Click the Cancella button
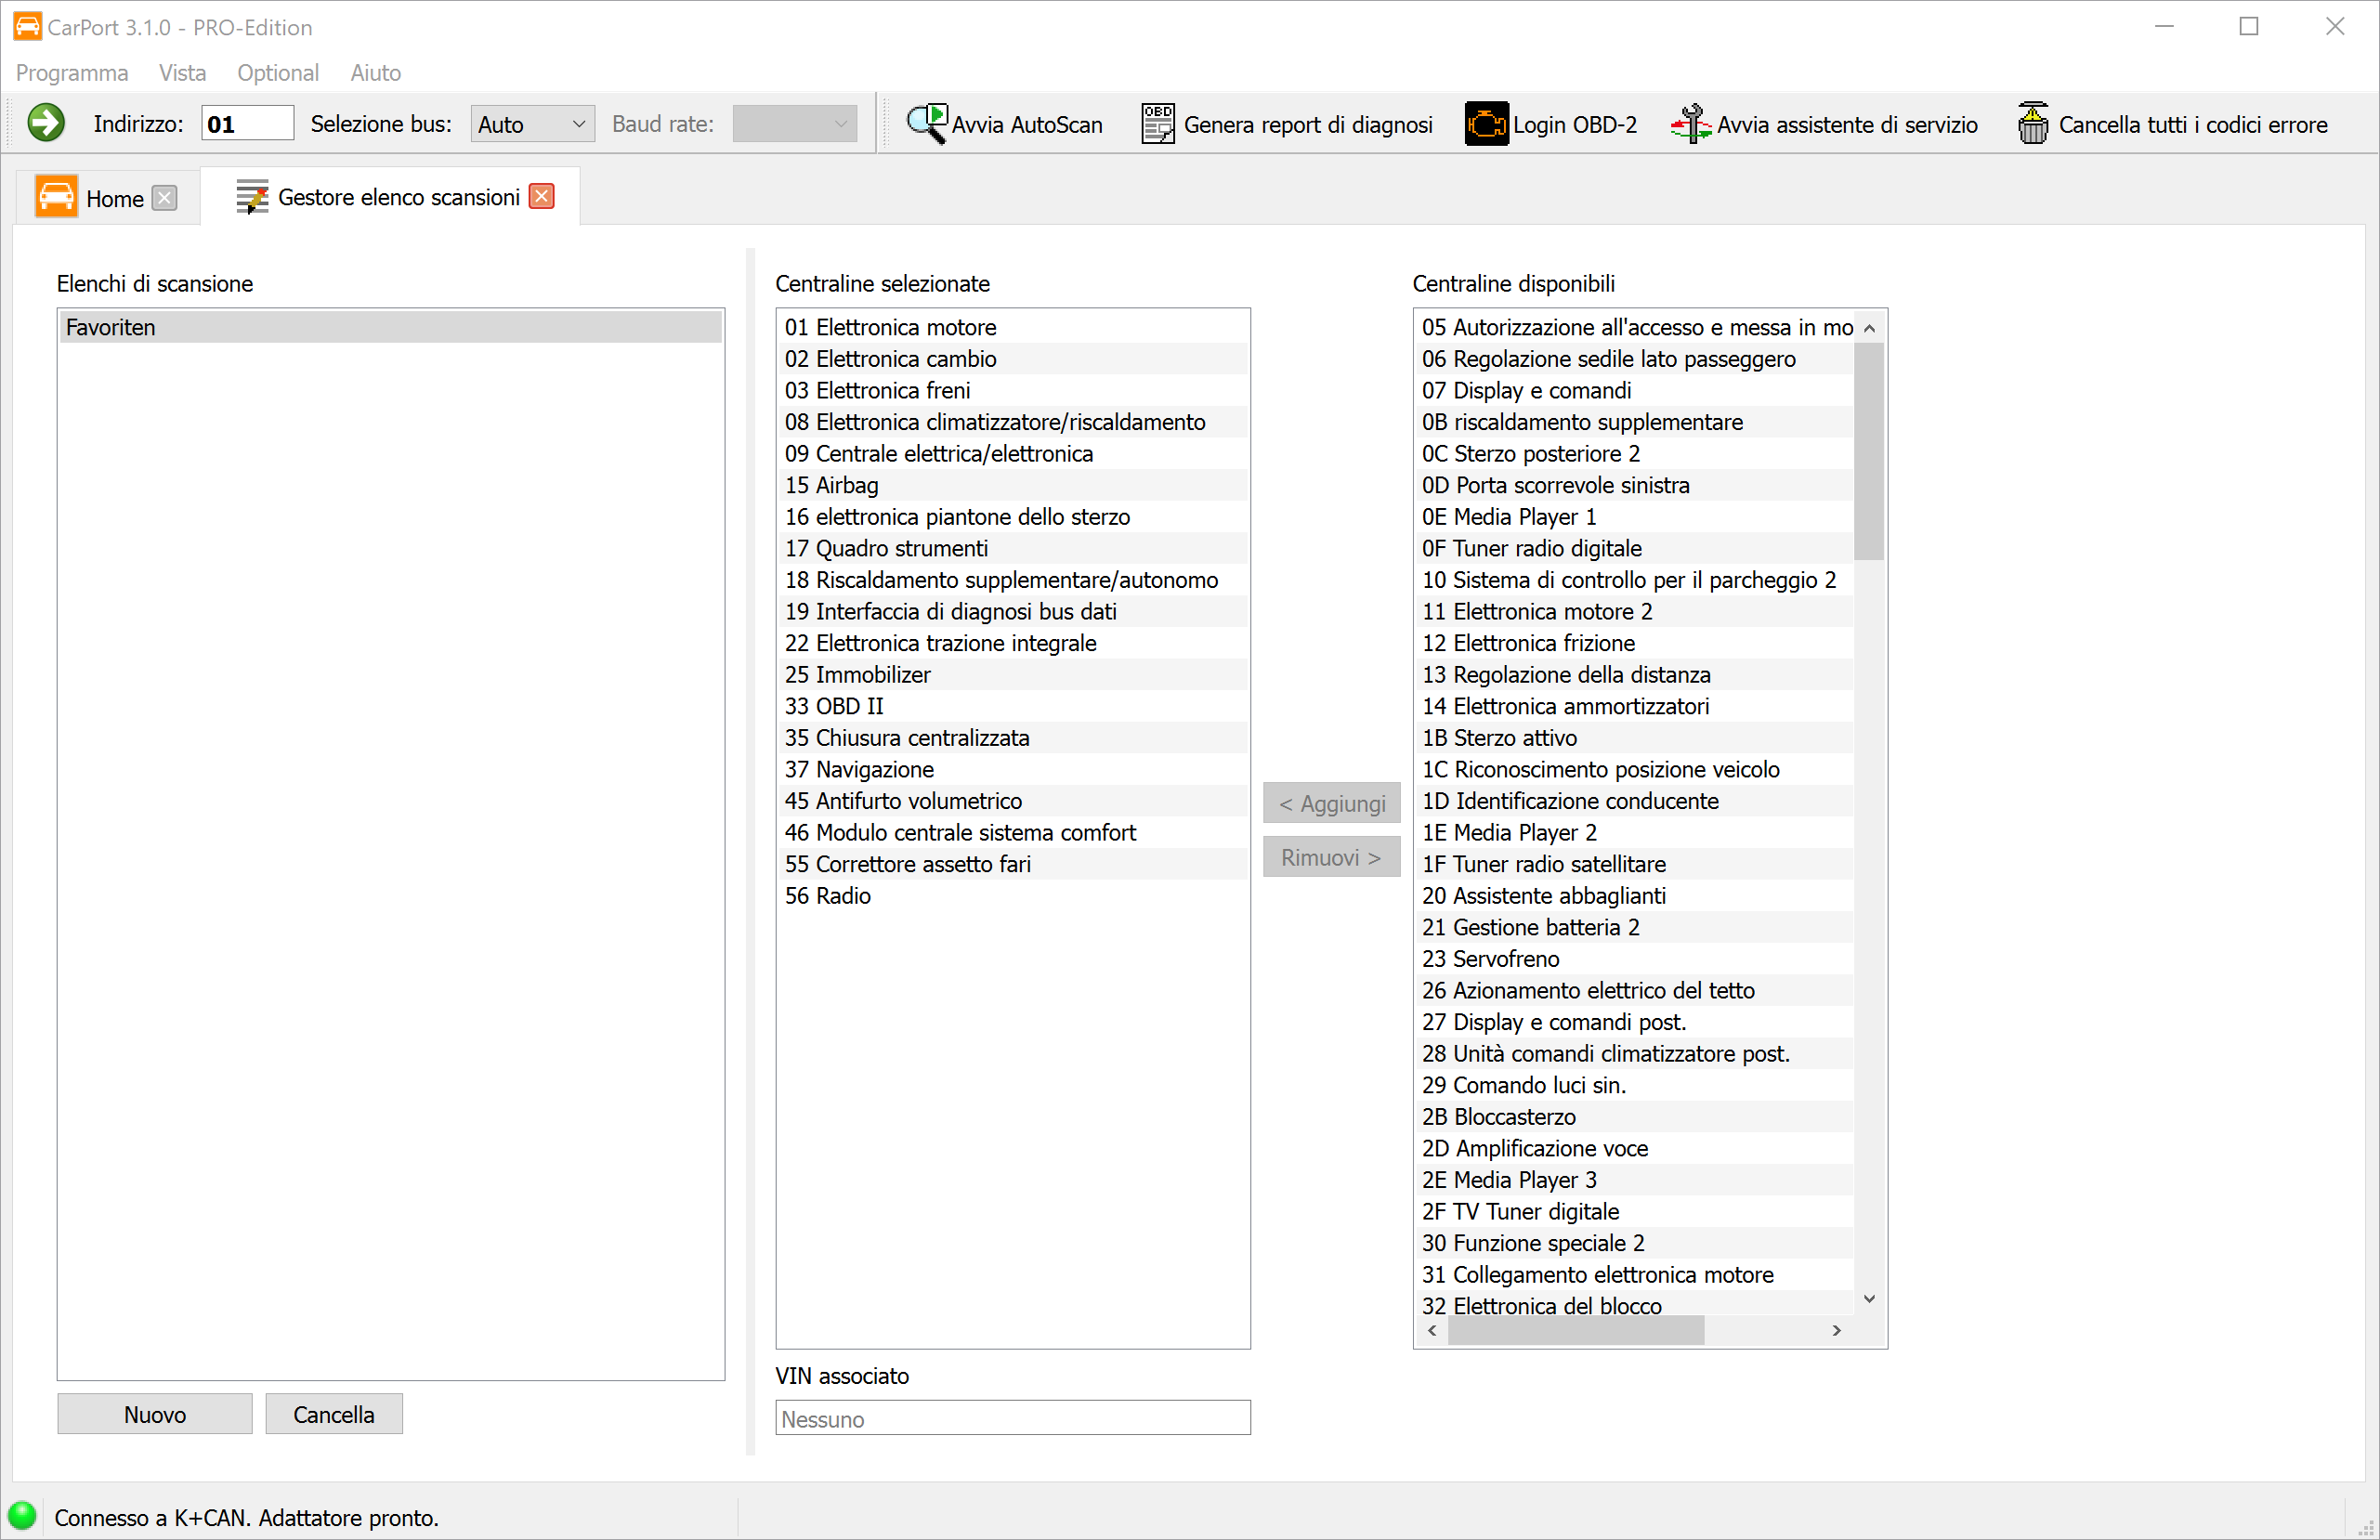This screenshot has width=2380, height=1540. tap(333, 1413)
